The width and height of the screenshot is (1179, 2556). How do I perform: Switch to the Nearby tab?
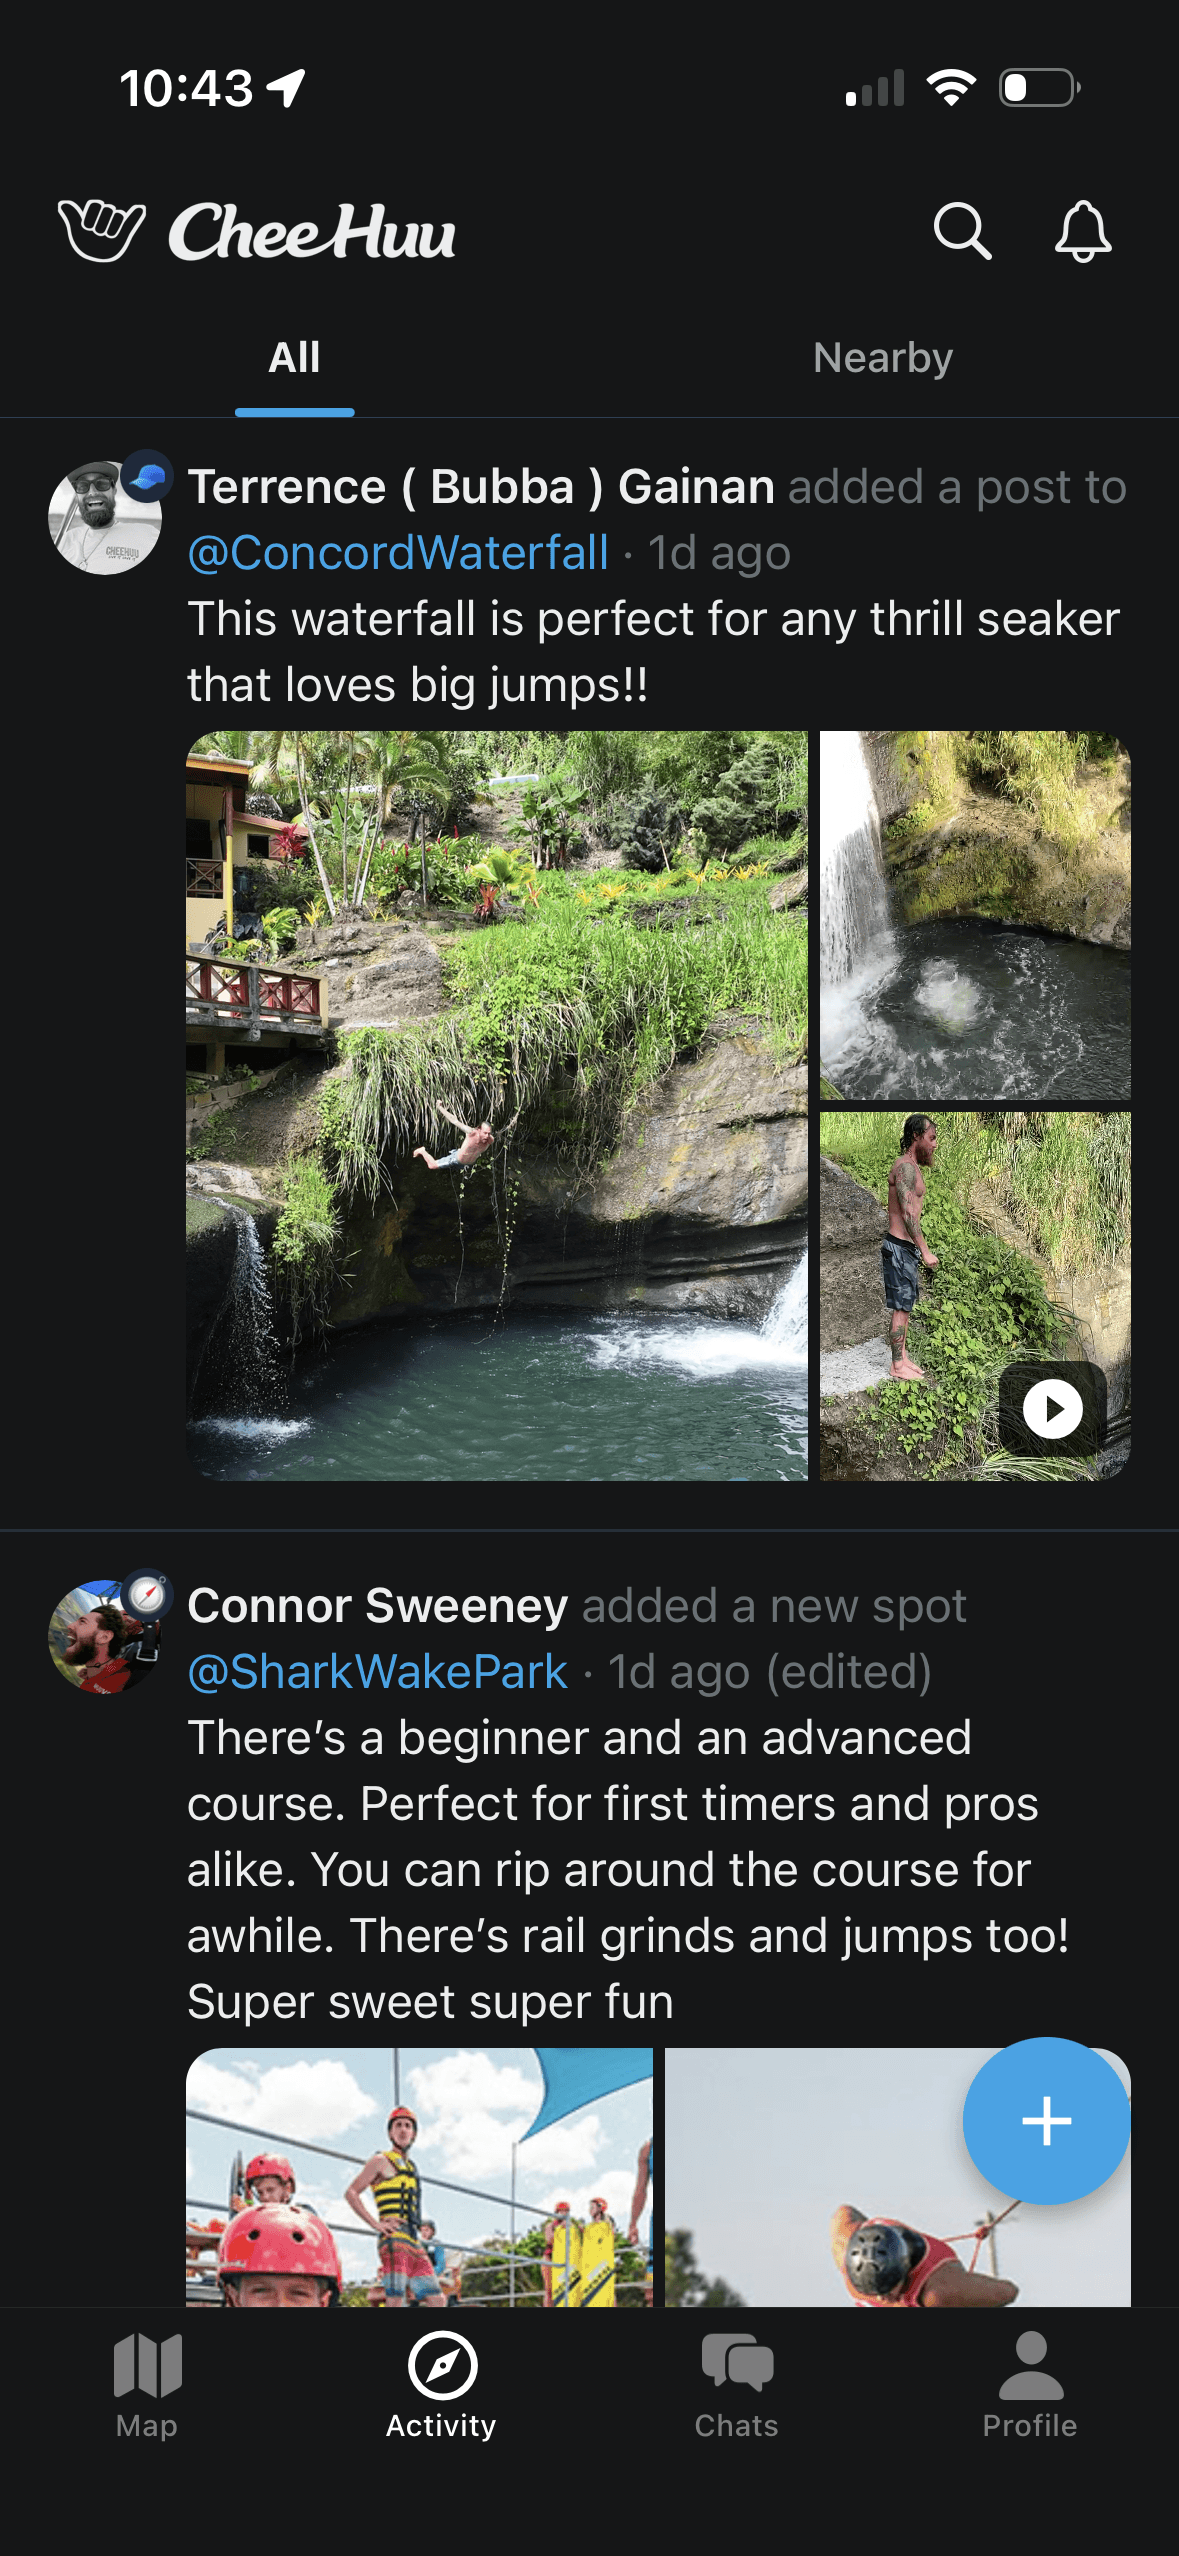(x=883, y=358)
